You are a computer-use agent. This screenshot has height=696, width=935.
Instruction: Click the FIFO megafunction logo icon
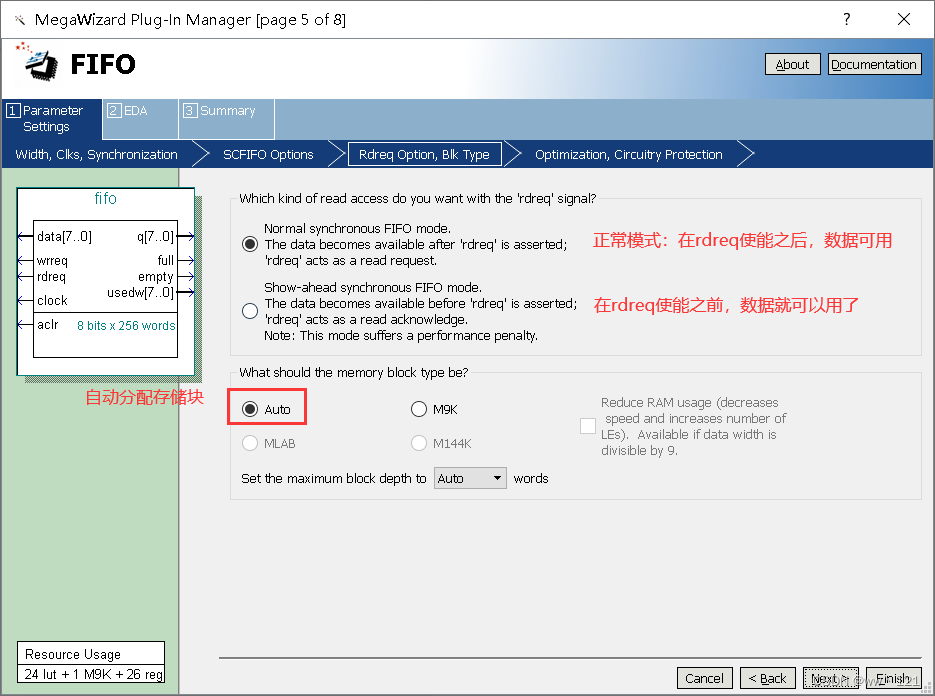pyautogui.click(x=36, y=63)
